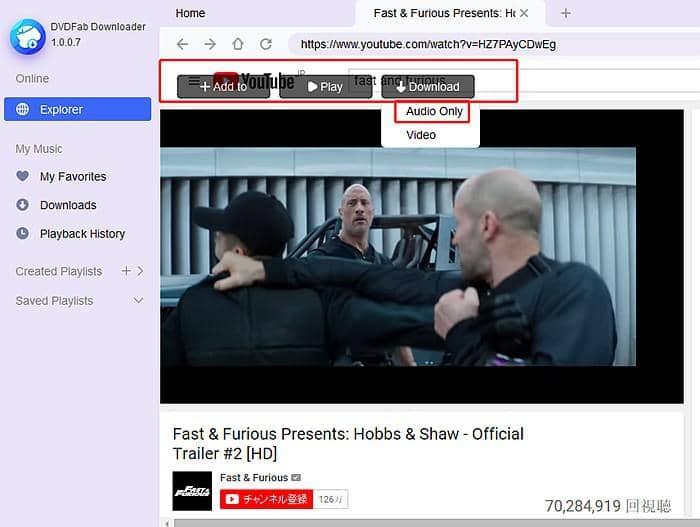Add a new playlist with plus icon

point(126,271)
